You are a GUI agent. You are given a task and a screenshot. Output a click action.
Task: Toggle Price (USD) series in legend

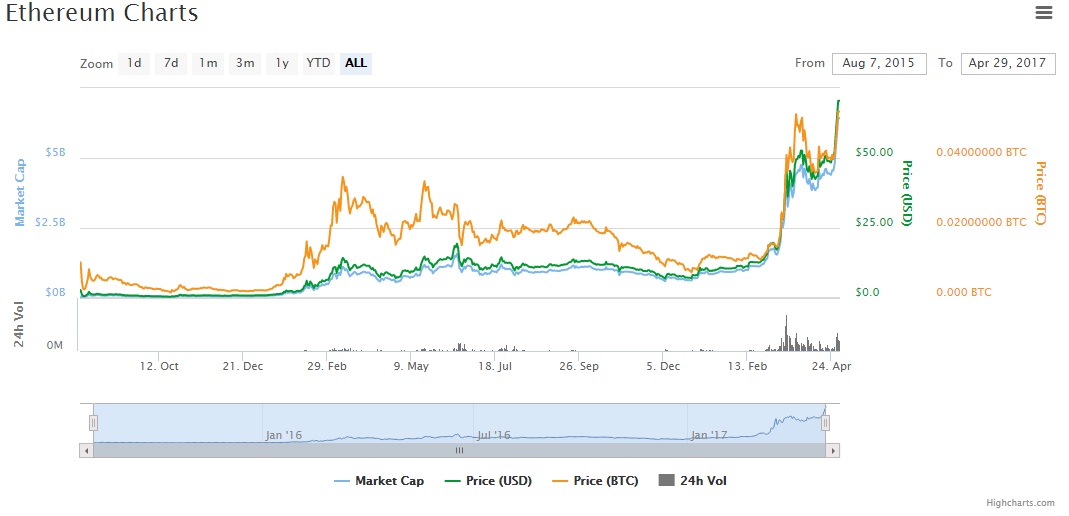pyautogui.click(x=488, y=481)
